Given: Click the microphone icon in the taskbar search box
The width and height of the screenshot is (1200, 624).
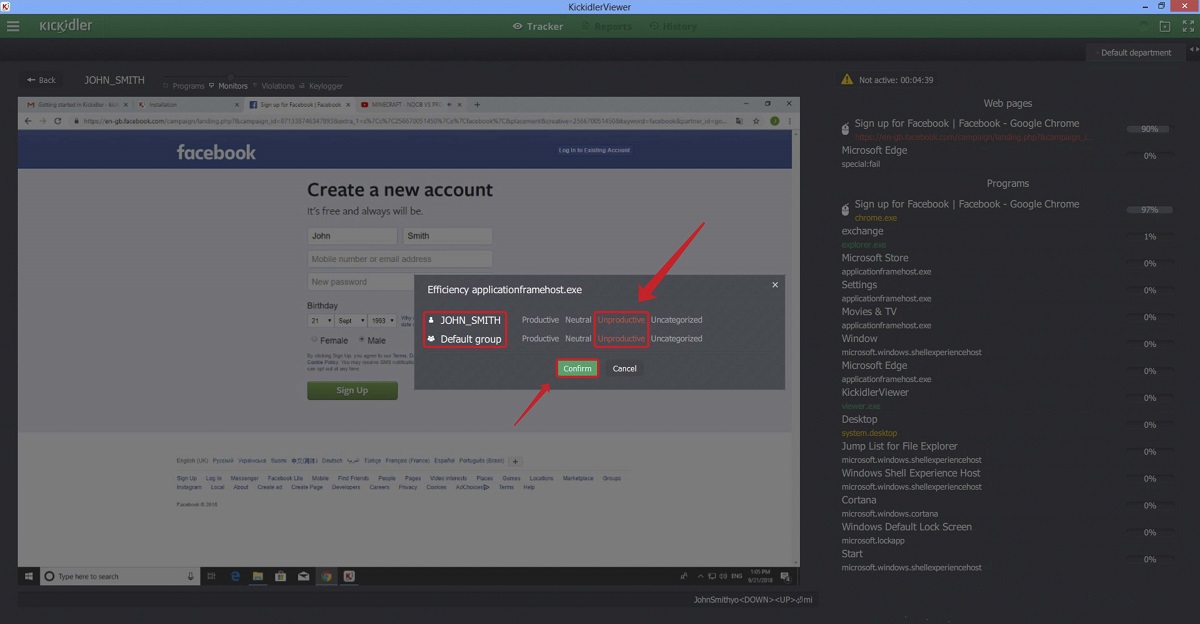Looking at the screenshot, I should click(x=190, y=576).
